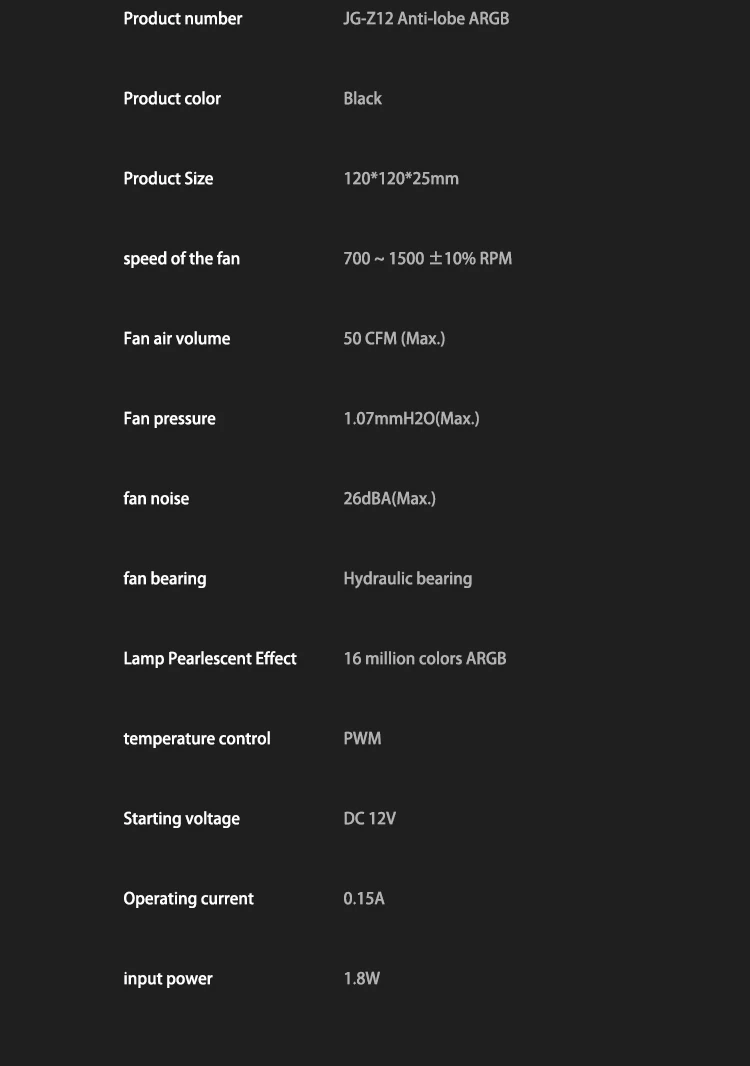Image resolution: width=750 pixels, height=1066 pixels.
Task: Click the "Product Size" label
Action: pos(168,179)
